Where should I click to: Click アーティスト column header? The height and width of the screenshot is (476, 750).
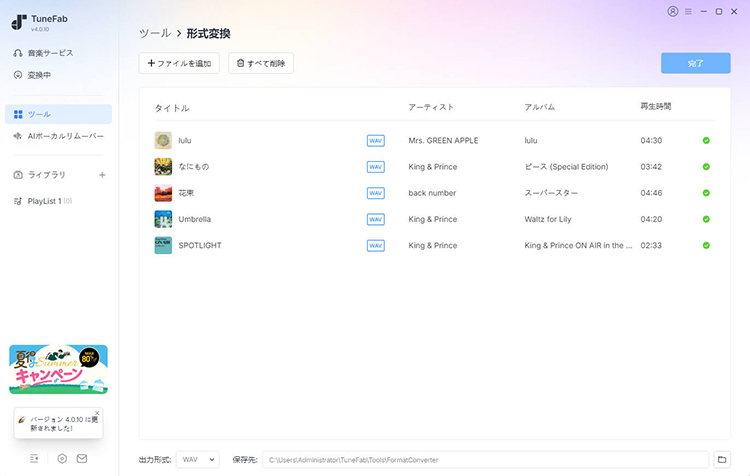(x=431, y=107)
